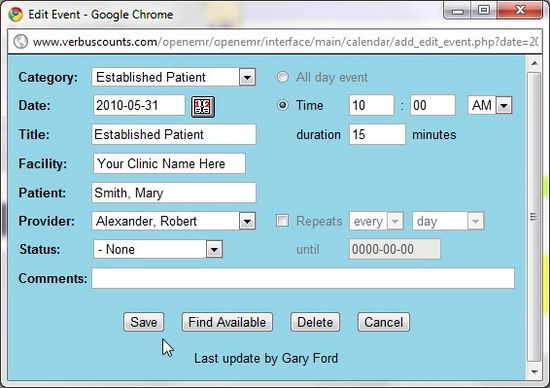Click the Save button
This screenshot has height=388, width=550.
[143, 322]
